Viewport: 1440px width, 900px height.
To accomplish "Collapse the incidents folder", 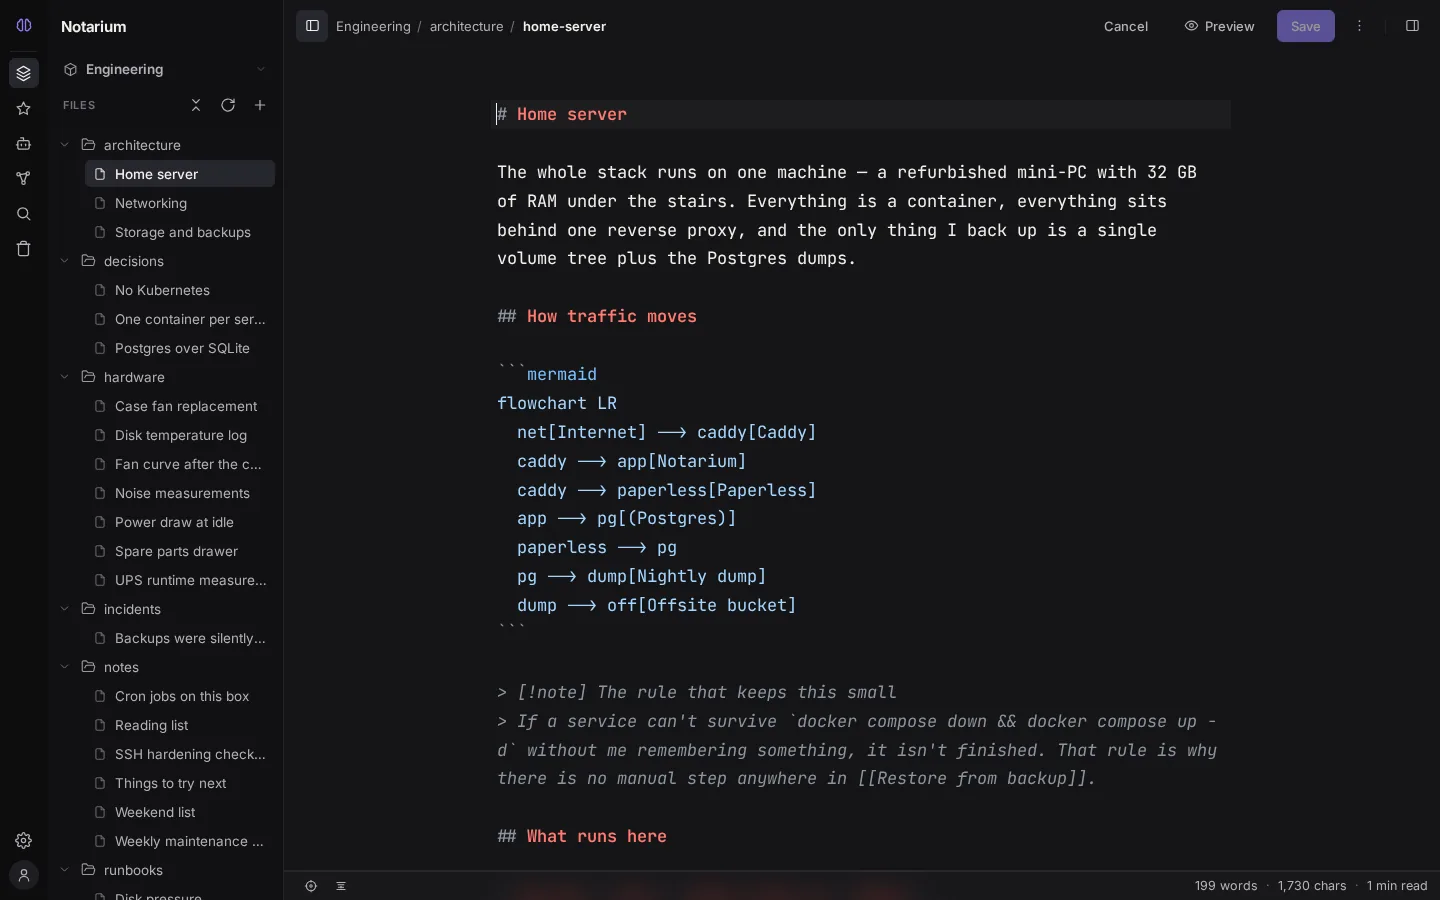I will 65,609.
